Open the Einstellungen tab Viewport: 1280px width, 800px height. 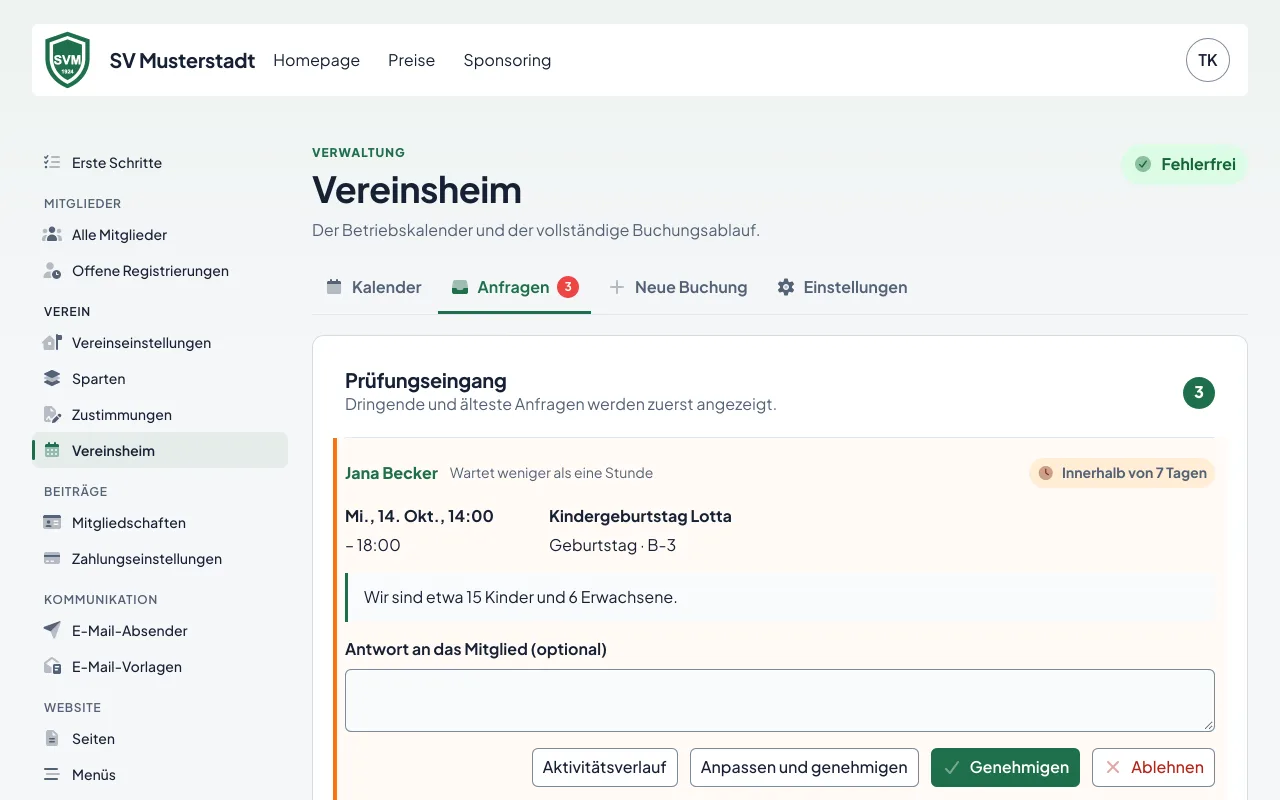[x=843, y=287]
